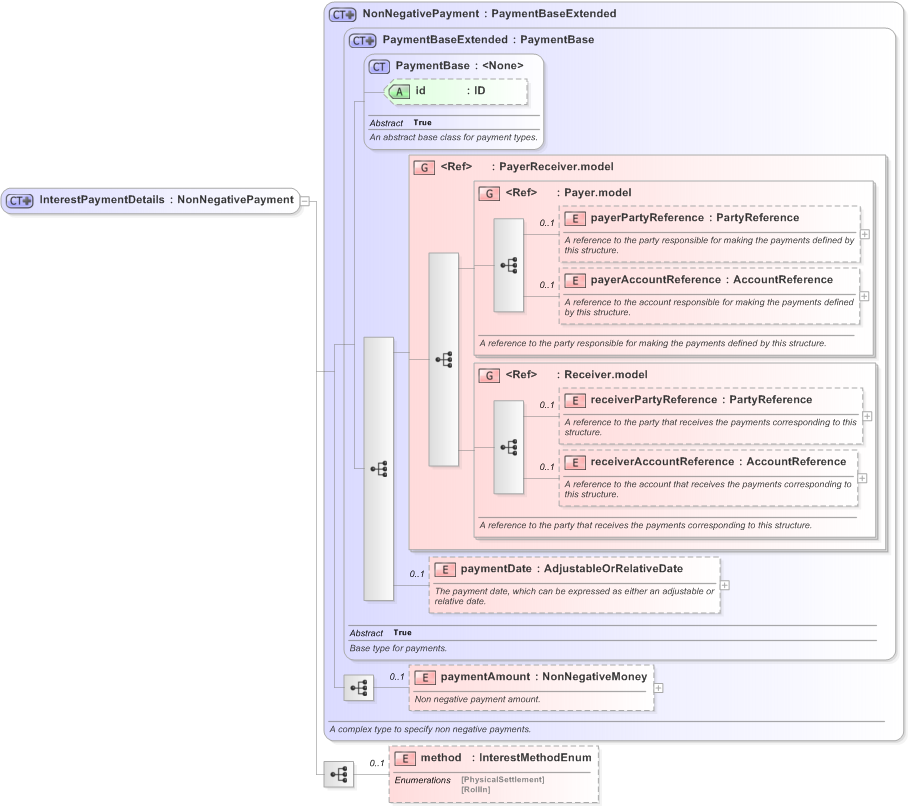Expand the receiverAccountReference element
This screenshot has height=807, width=908.
862,478
